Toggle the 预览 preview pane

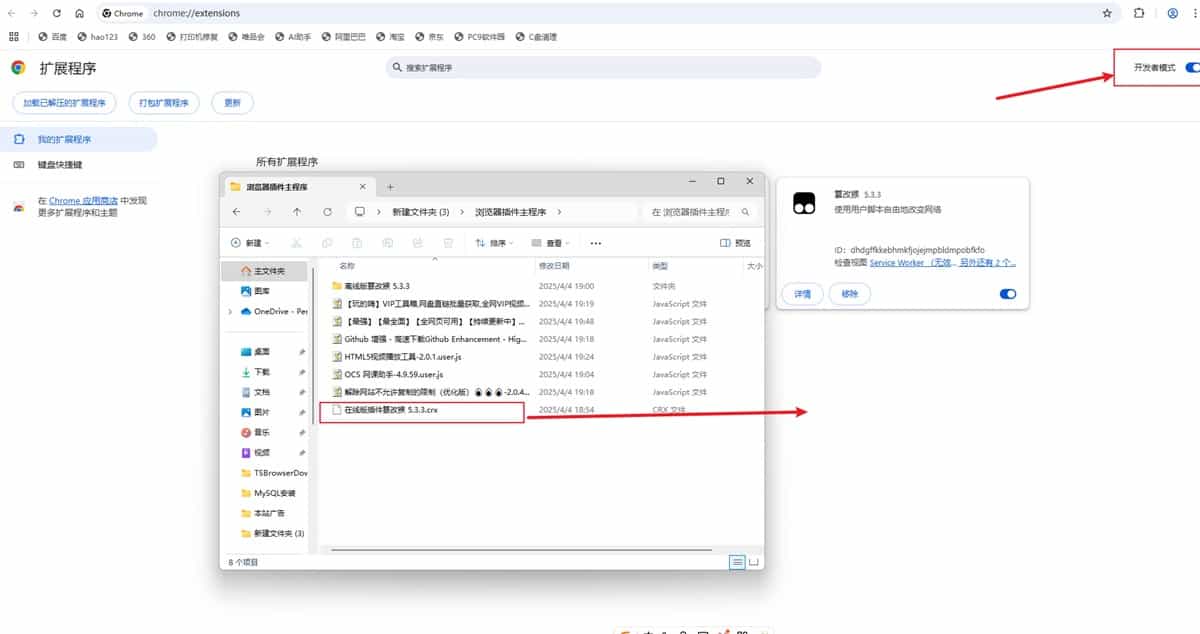point(735,243)
